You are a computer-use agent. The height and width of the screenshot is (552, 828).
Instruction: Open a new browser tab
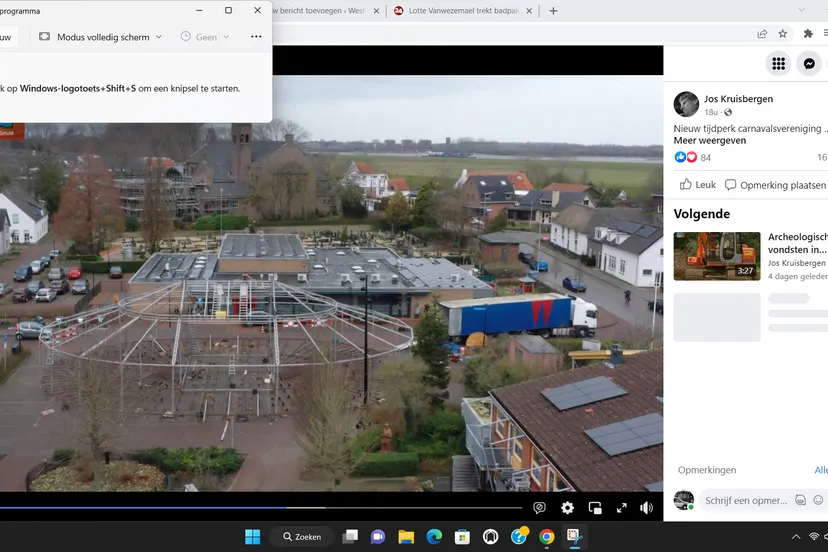coord(553,11)
